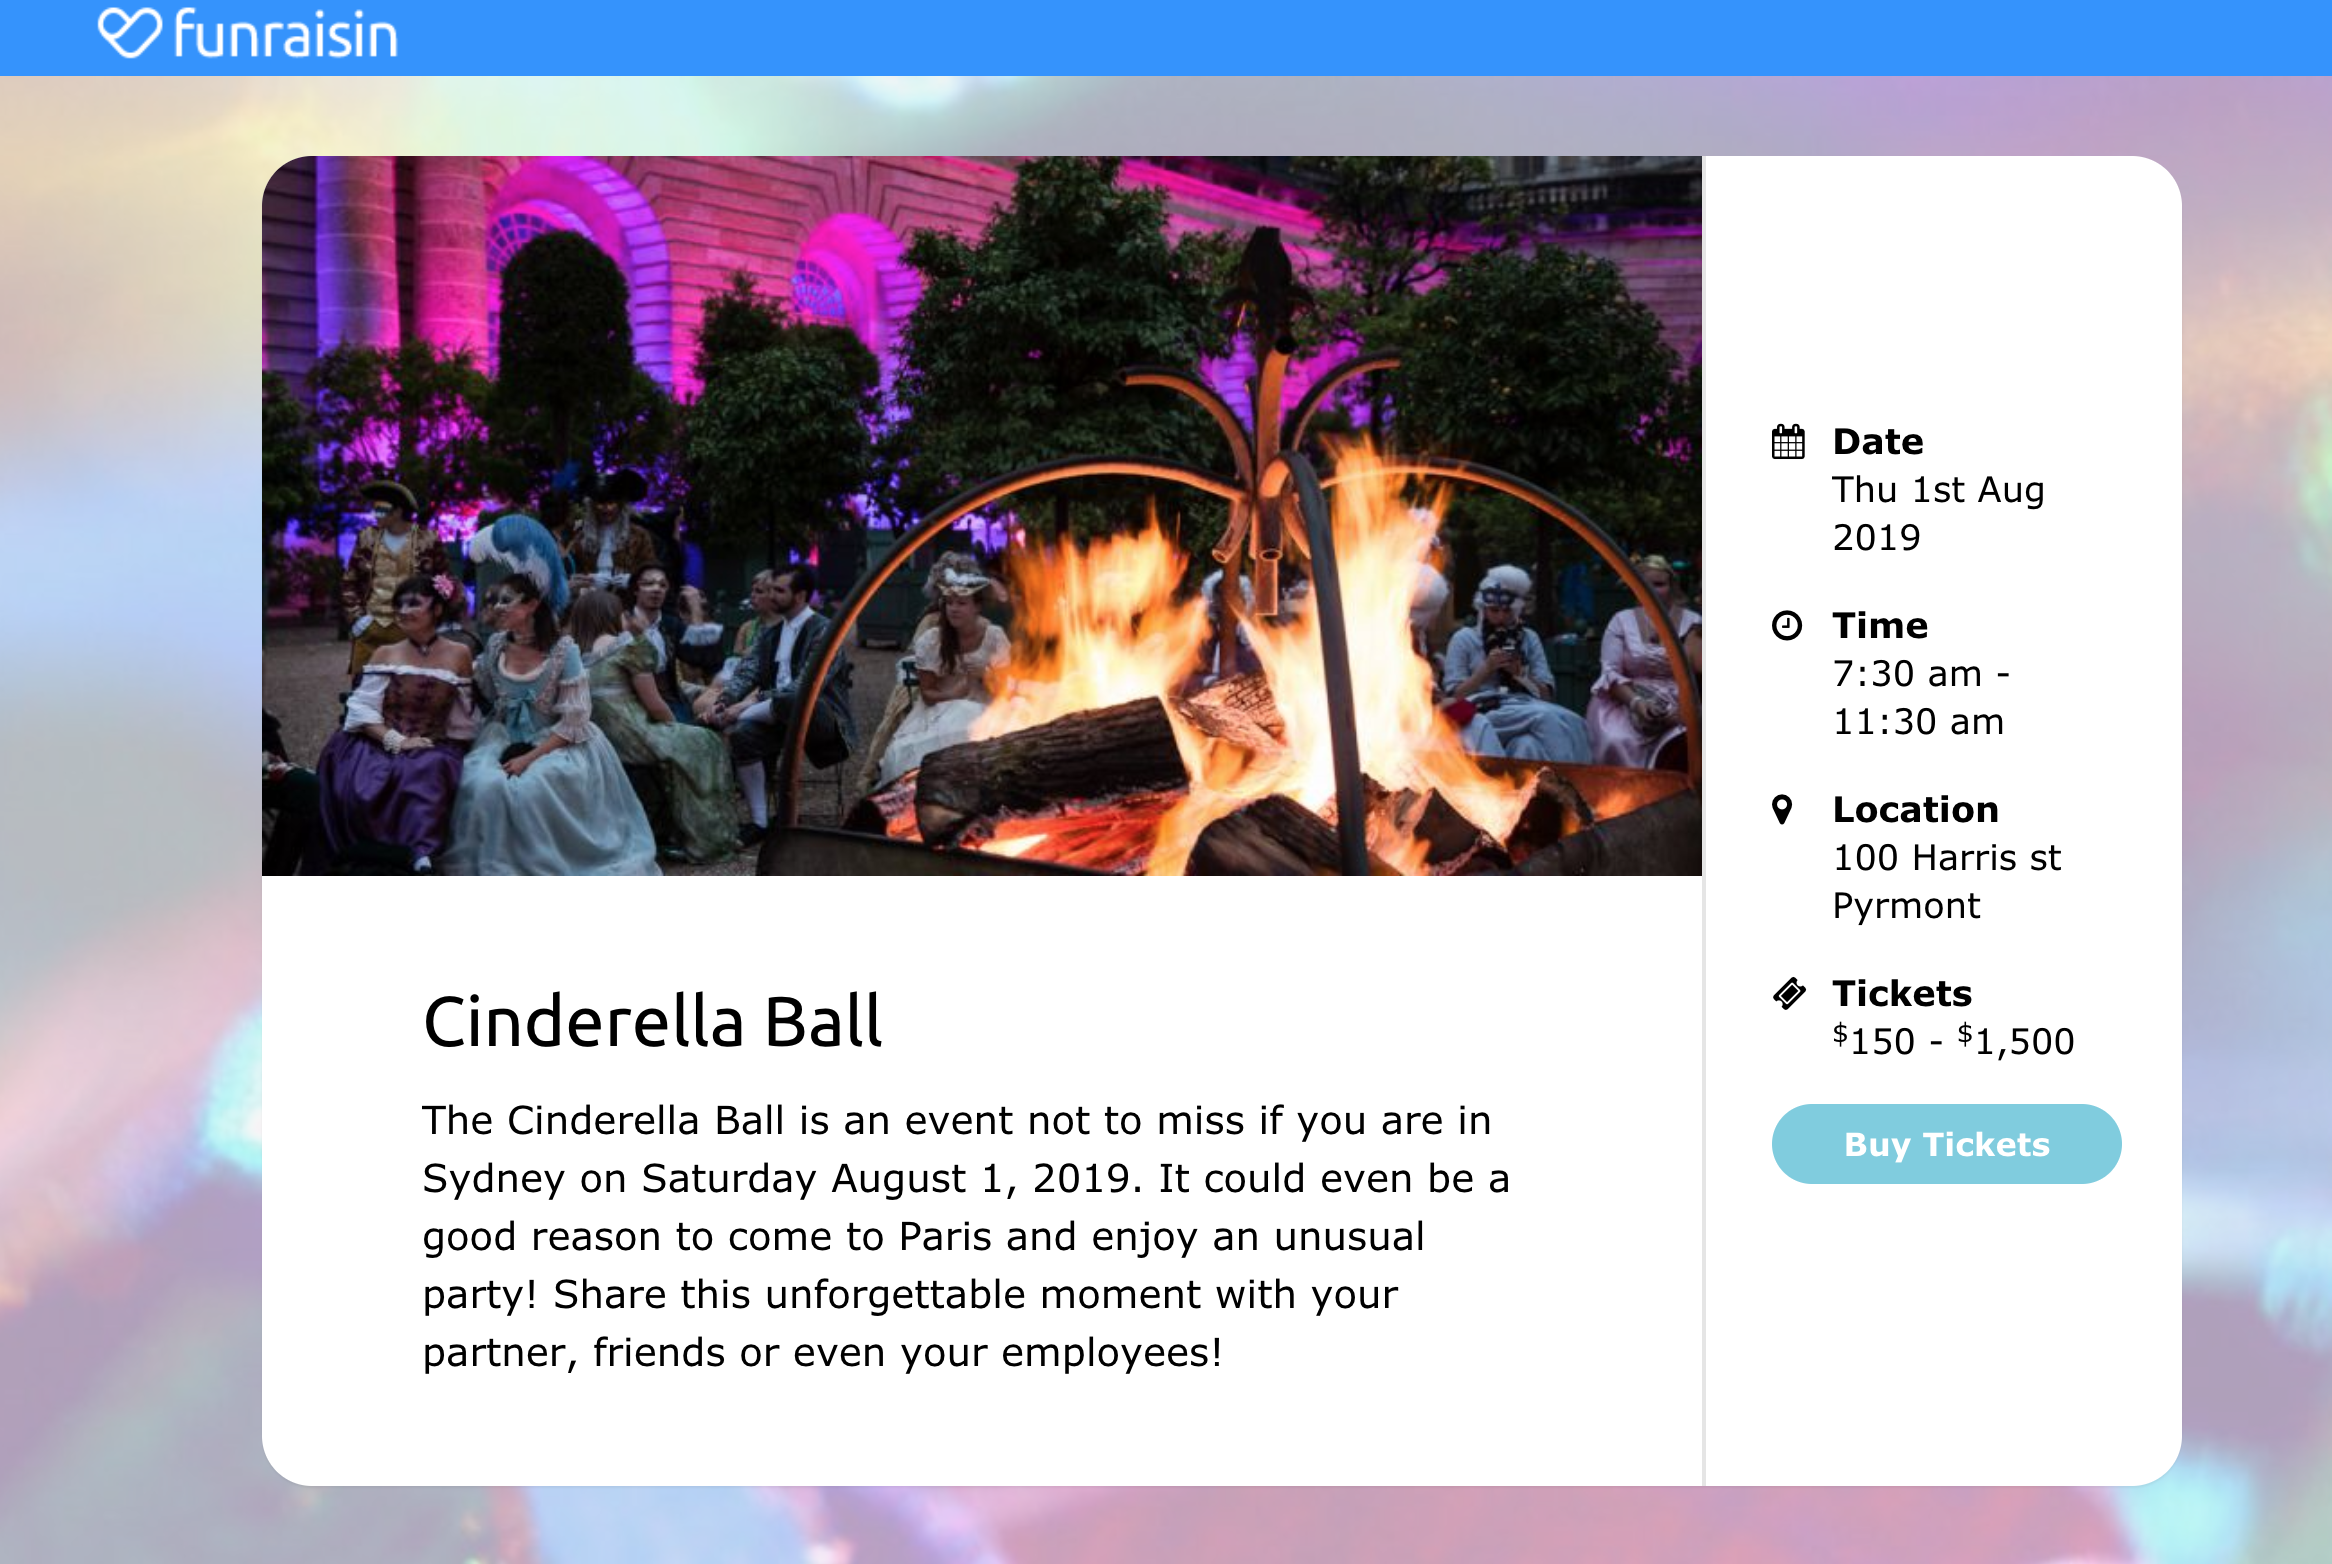Click the funraisin heart logo icon
The height and width of the screenshot is (1564, 2332).
click(130, 33)
